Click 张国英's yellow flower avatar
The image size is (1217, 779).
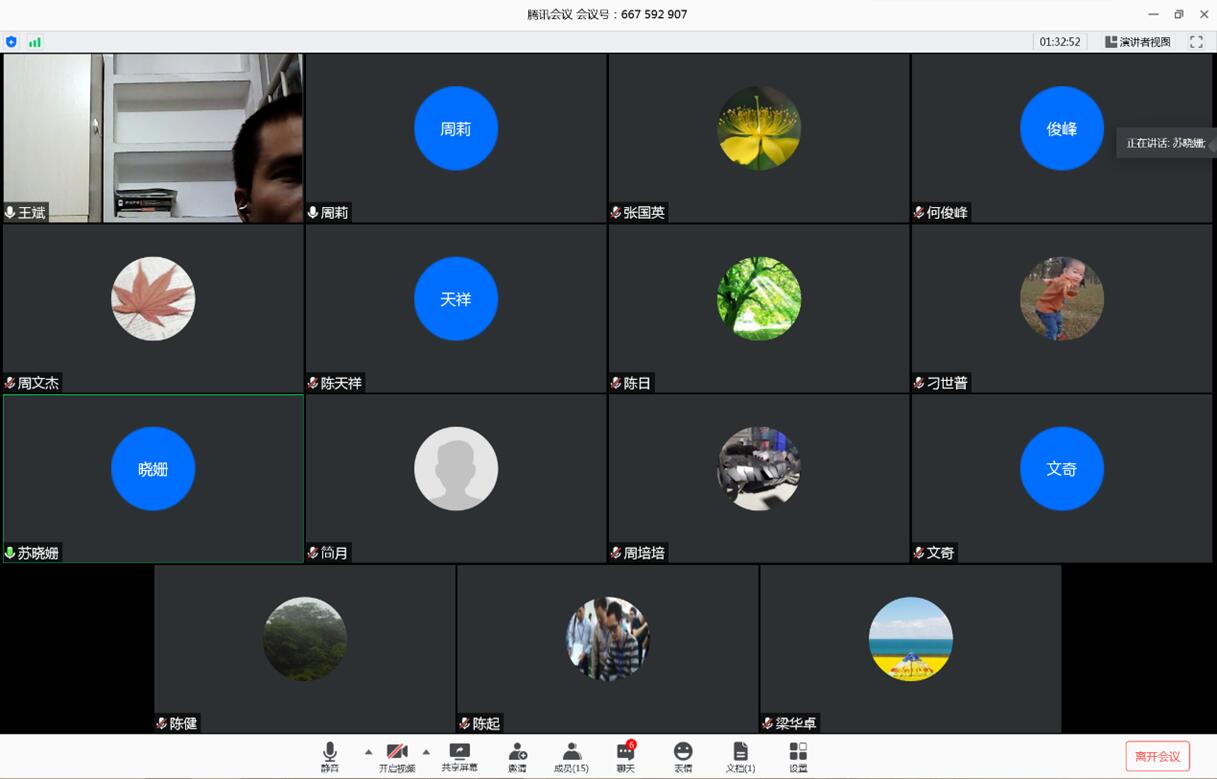(759, 128)
